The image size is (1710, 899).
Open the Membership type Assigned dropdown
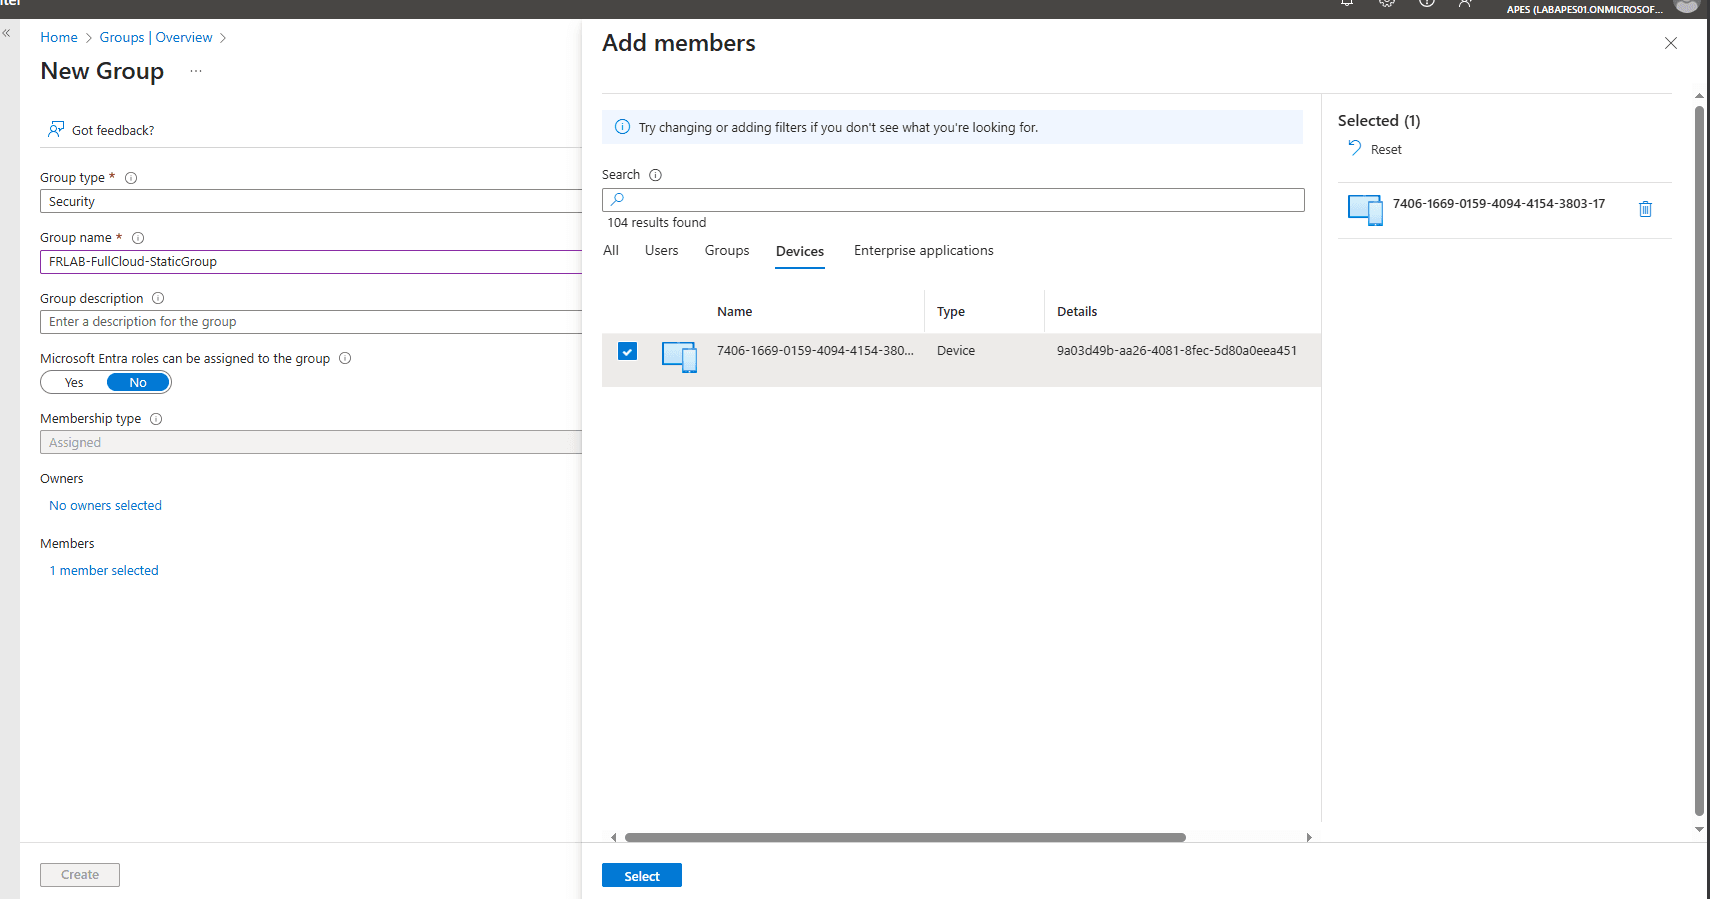click(311, 442)
